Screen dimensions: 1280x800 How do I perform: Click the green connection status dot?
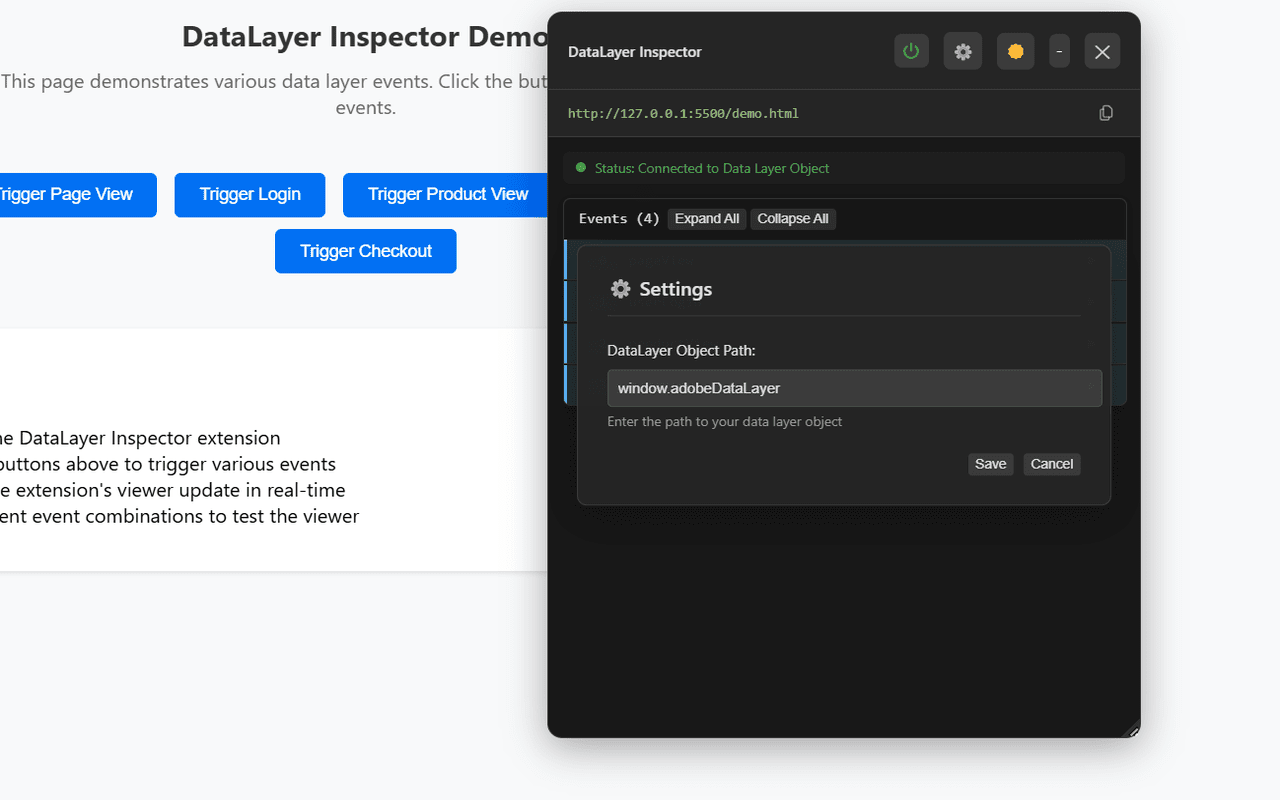pyautogui.click(x=581, y=167)
